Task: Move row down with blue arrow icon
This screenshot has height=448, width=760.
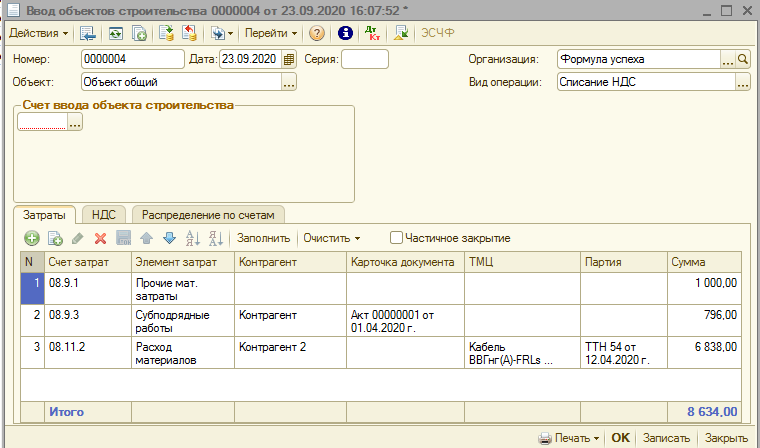Action: [169, 238]
